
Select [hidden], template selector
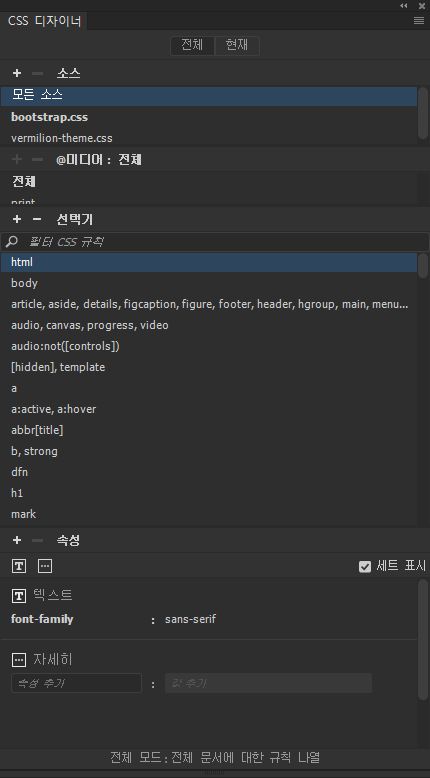point(209,367)
